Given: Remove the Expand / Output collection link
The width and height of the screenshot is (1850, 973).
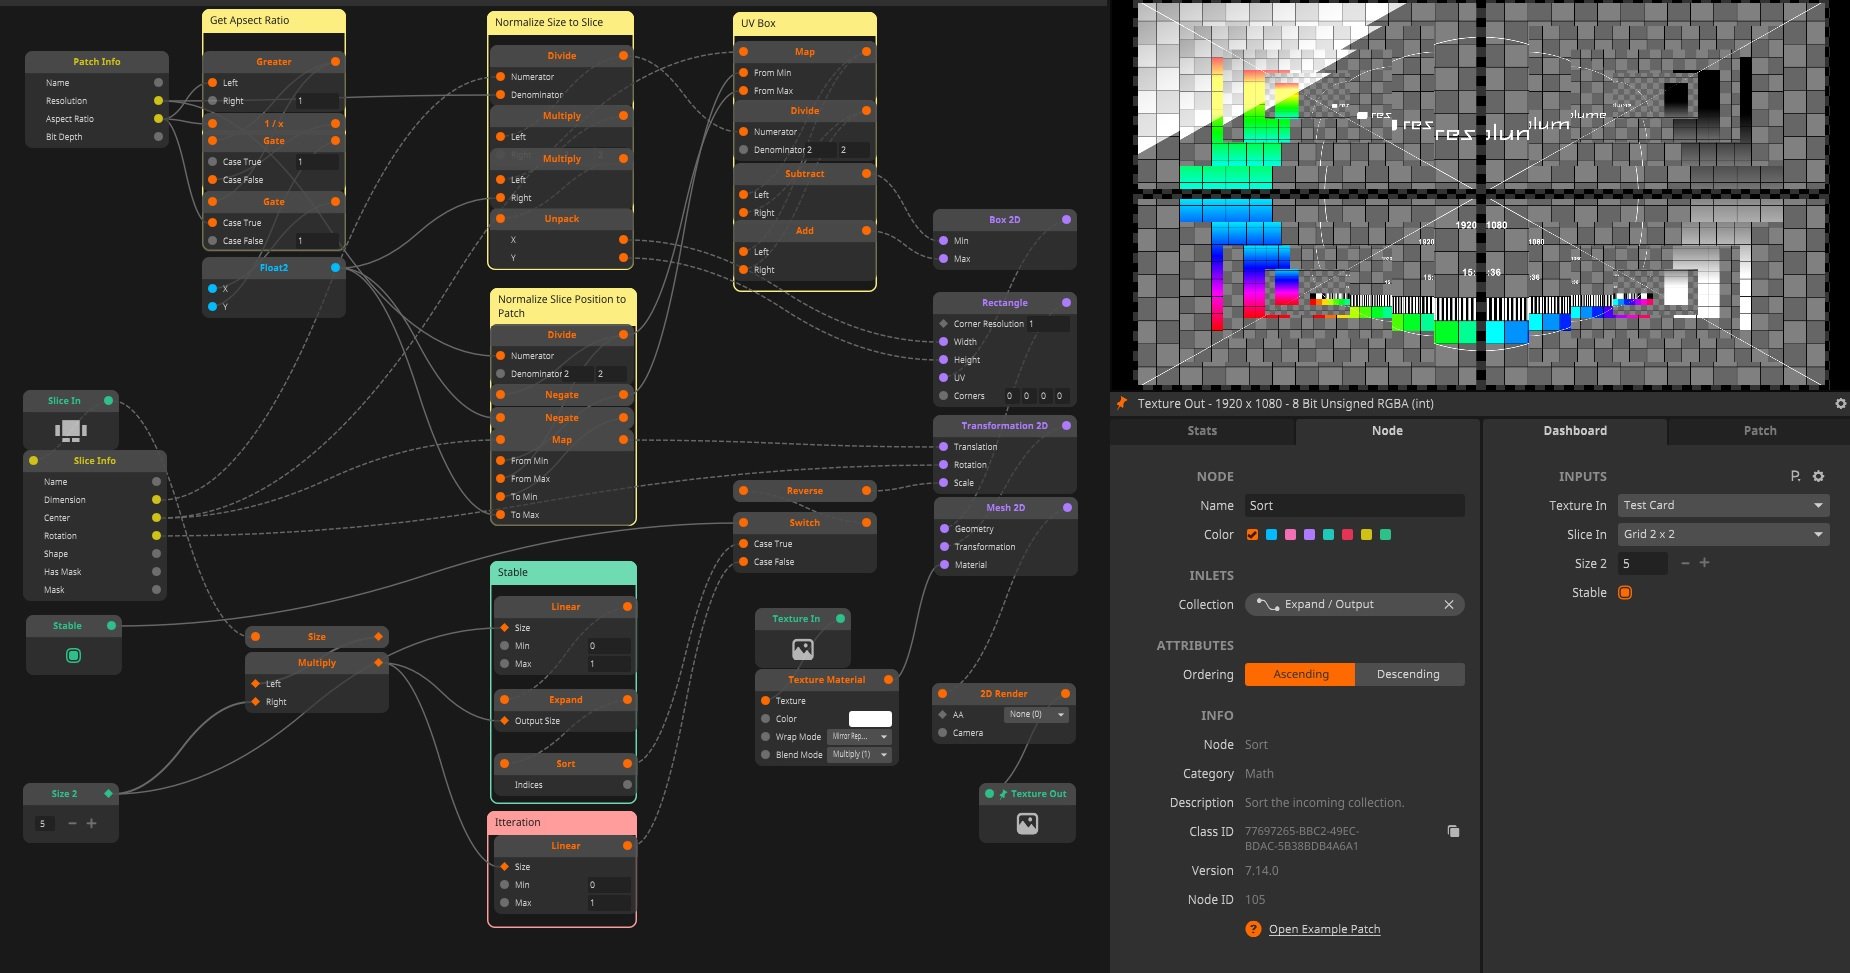Looking at the screenshot, I should pos(1448,604).
